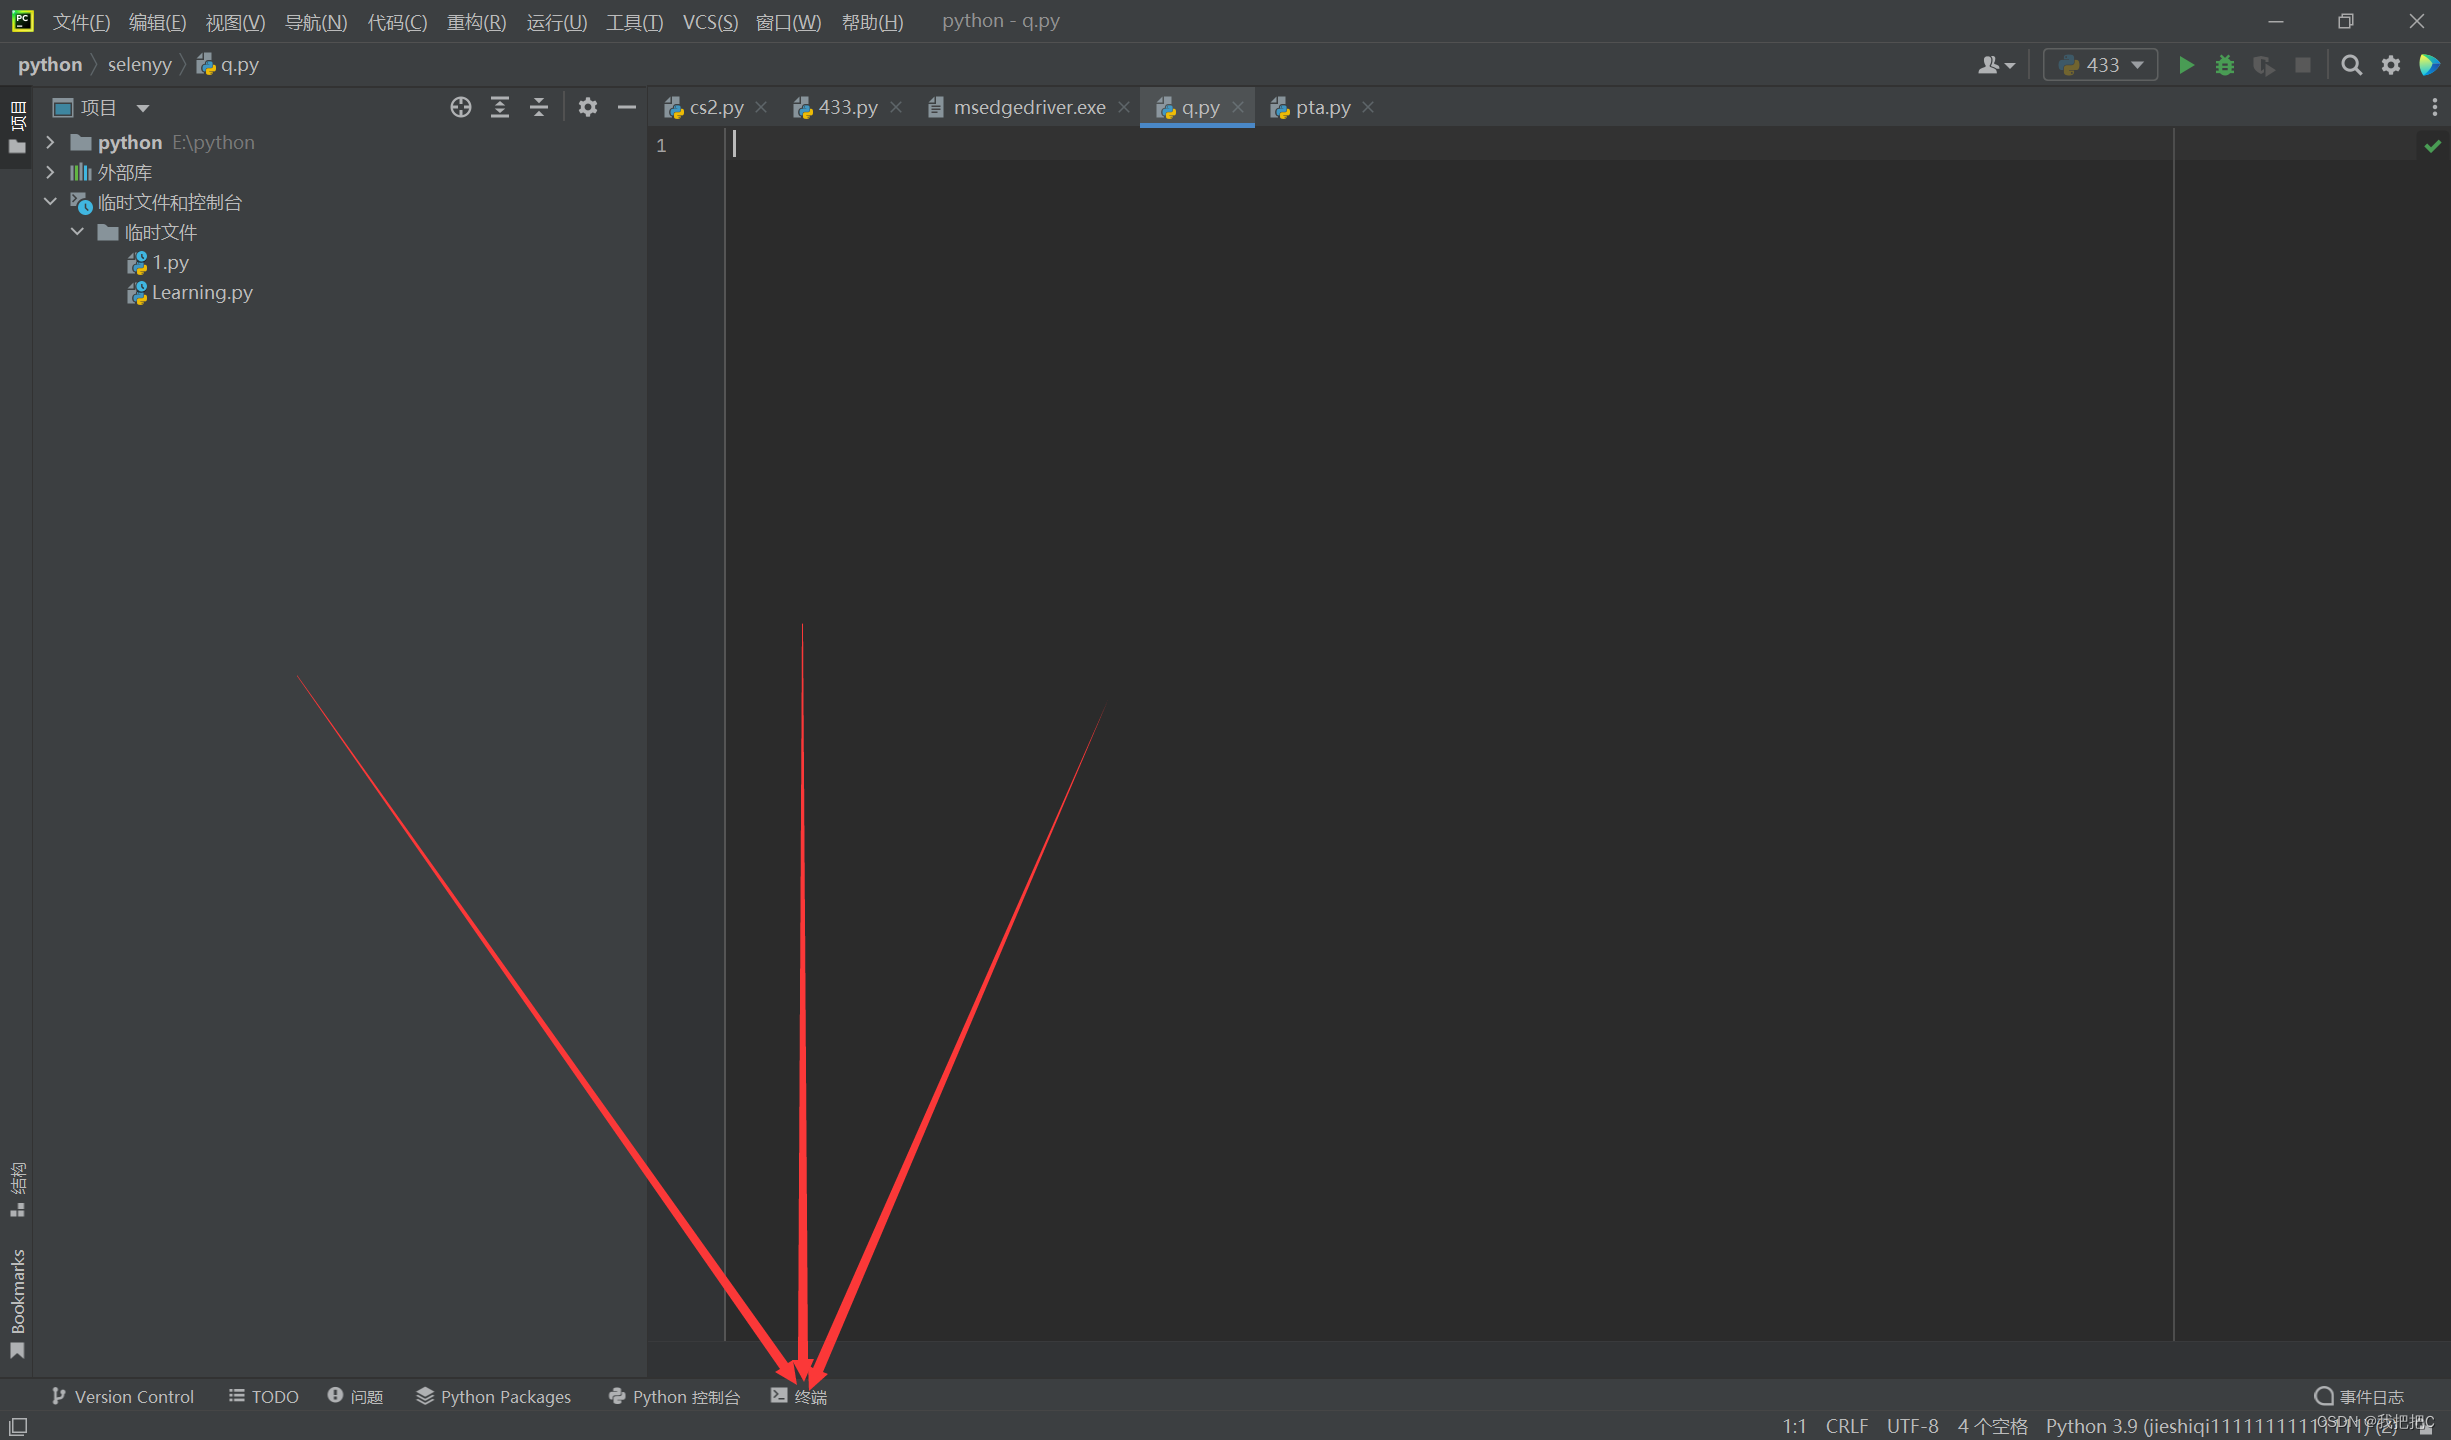Image resolution: width=2451 pixels, height=1440 pixels.
Task: Open the Version Control tool window
Action: point(122,1396)
